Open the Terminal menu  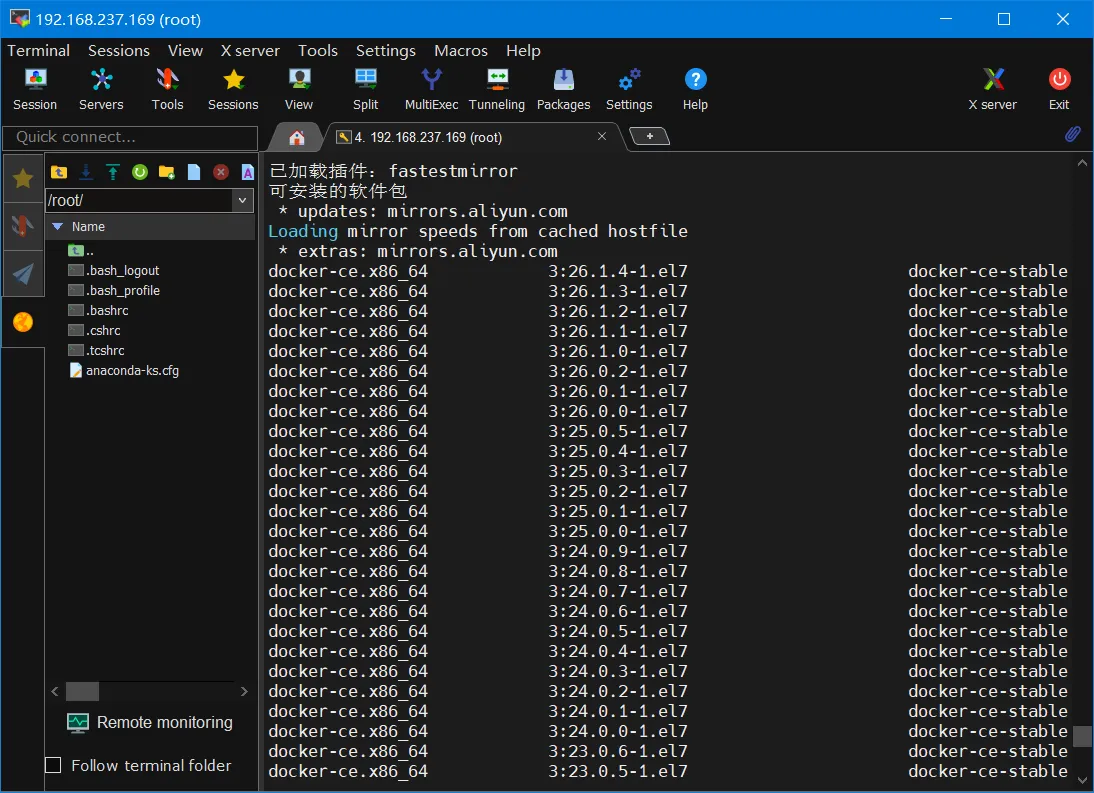(x=38, y=50)
